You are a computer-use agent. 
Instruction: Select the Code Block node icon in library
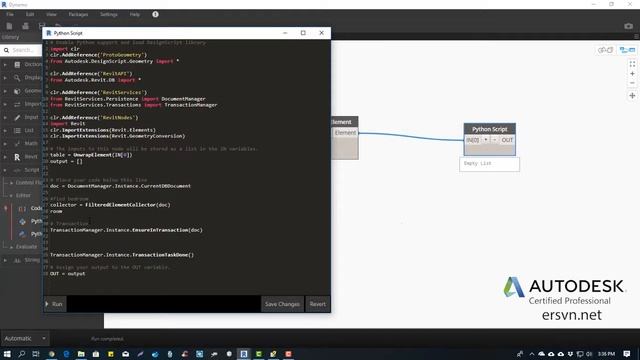[x=22, y=209]
